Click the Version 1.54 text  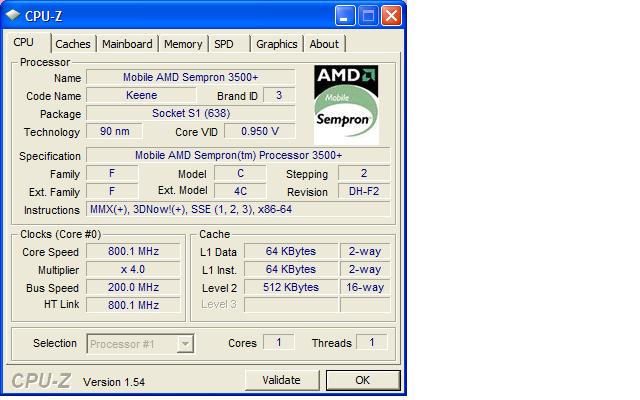coord(114,382)
